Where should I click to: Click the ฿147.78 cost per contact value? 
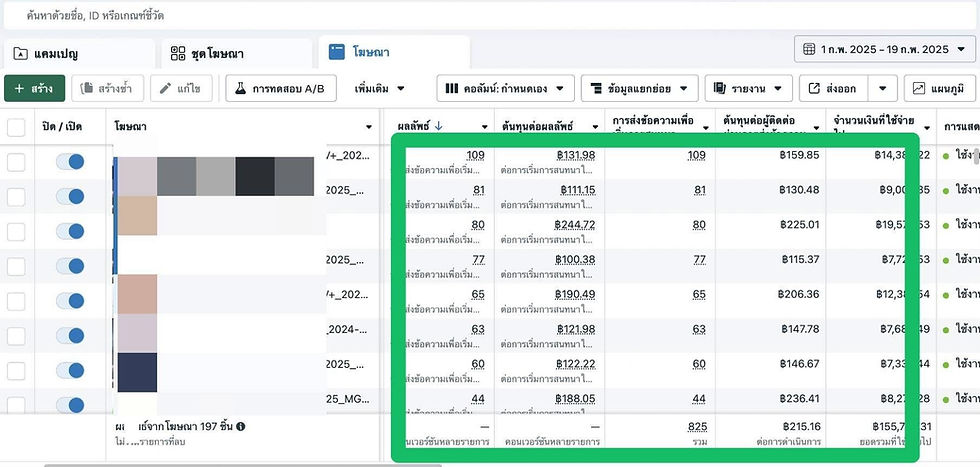(x=799, y=329)
